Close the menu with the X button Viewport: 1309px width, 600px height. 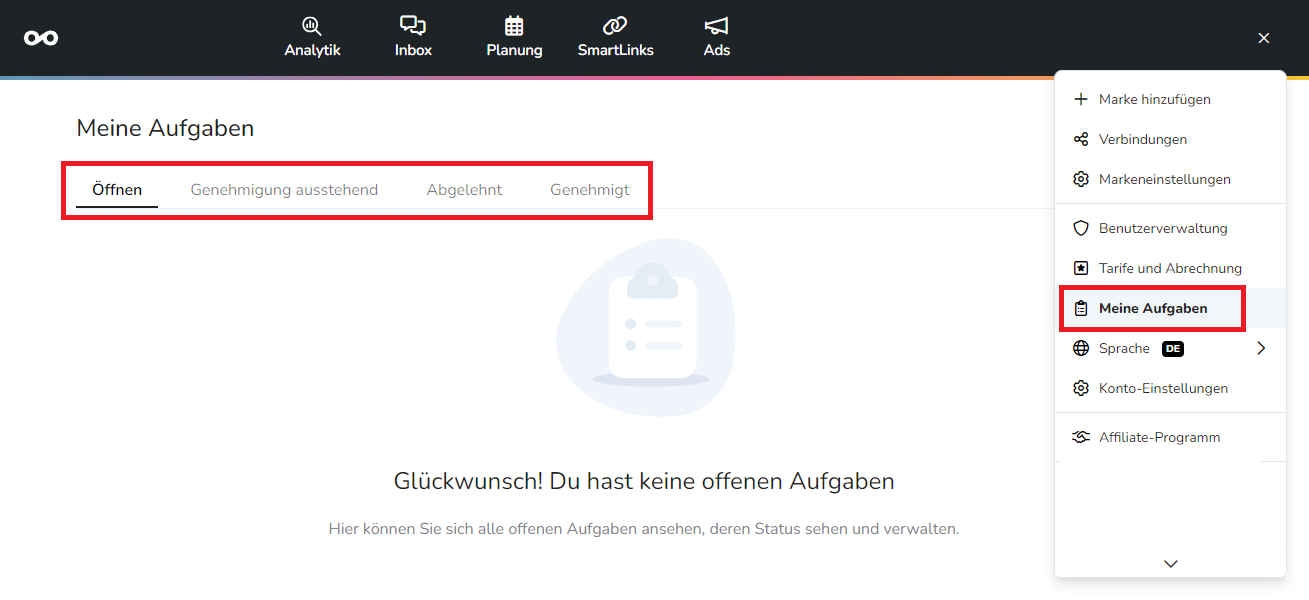tap(1264, 38)
